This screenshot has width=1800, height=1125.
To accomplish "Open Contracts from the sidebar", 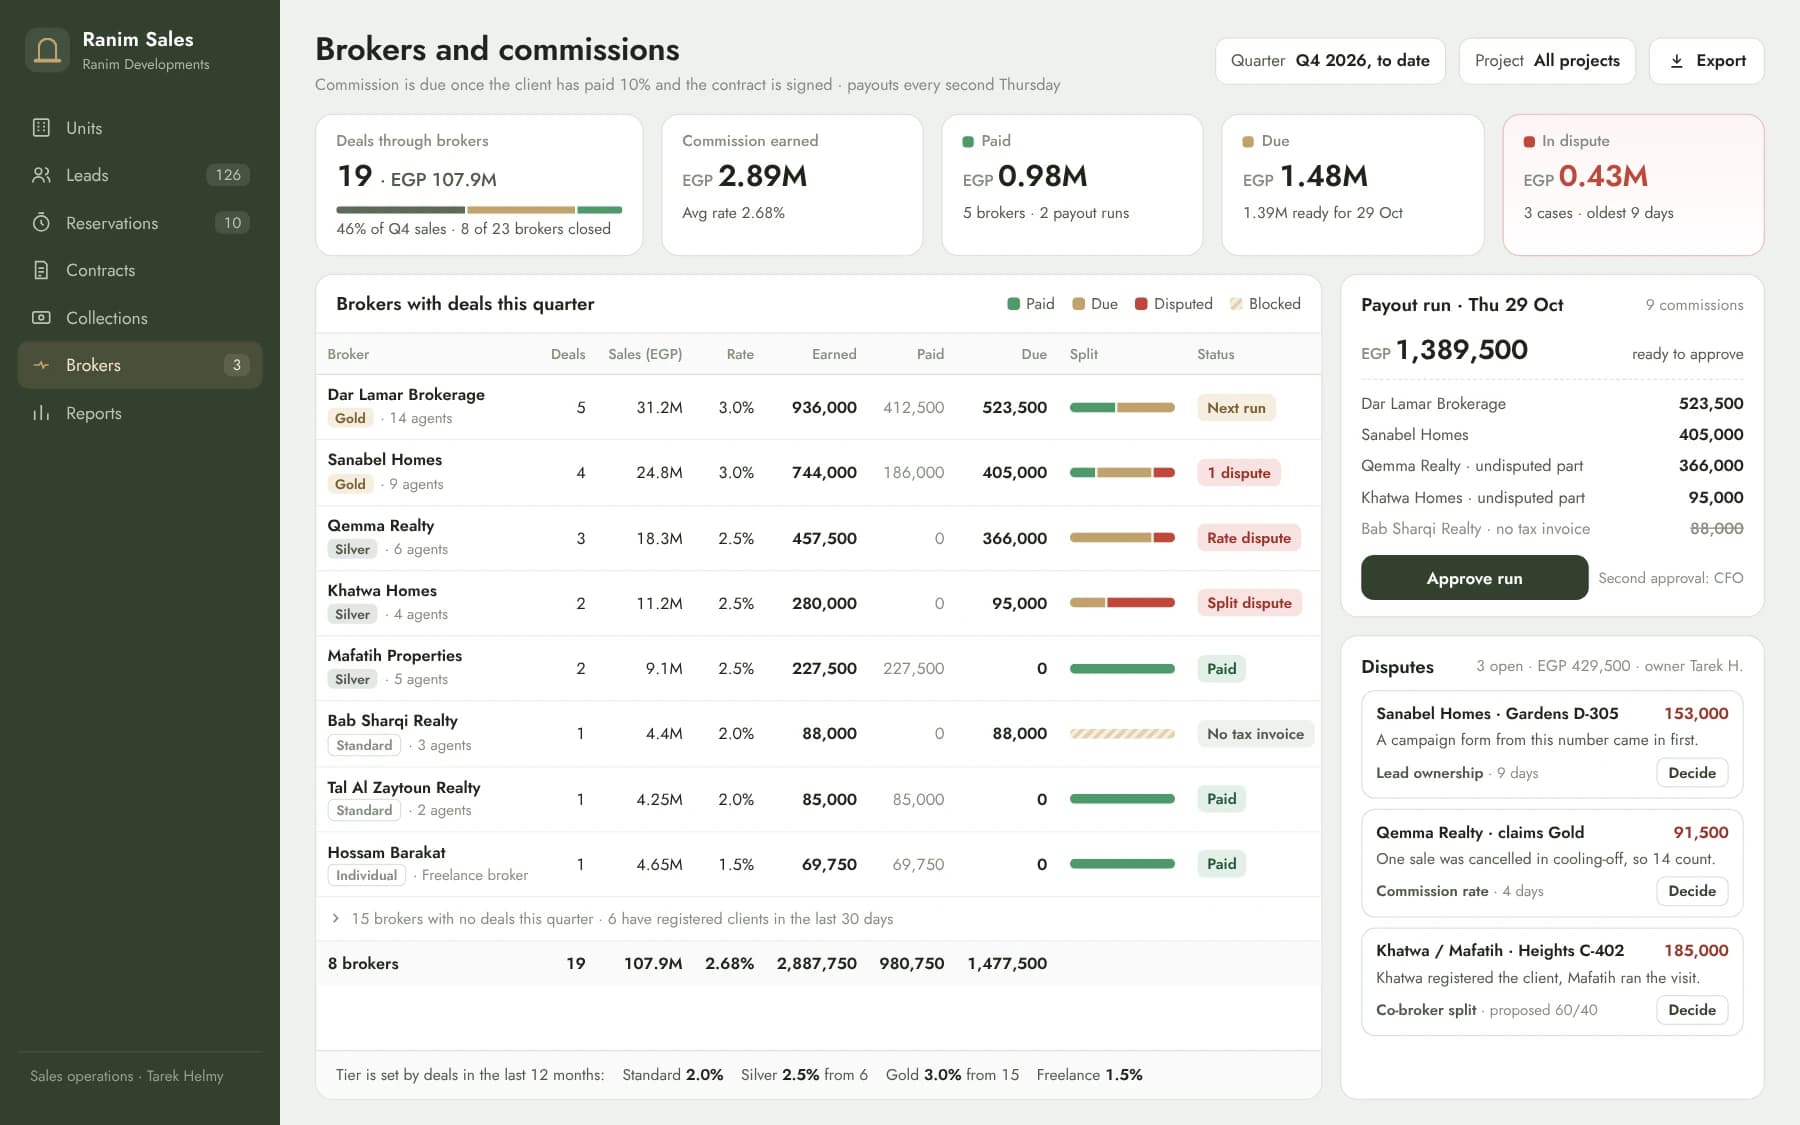I will coord(140,270).
